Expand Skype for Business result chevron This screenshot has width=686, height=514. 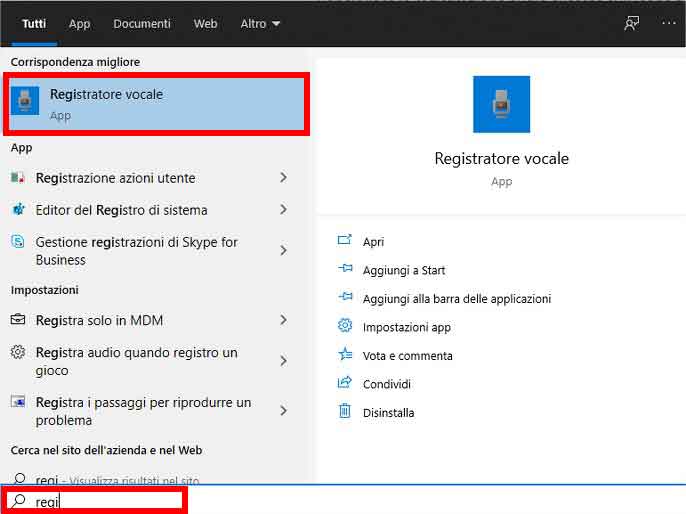(x=284, y=250)
